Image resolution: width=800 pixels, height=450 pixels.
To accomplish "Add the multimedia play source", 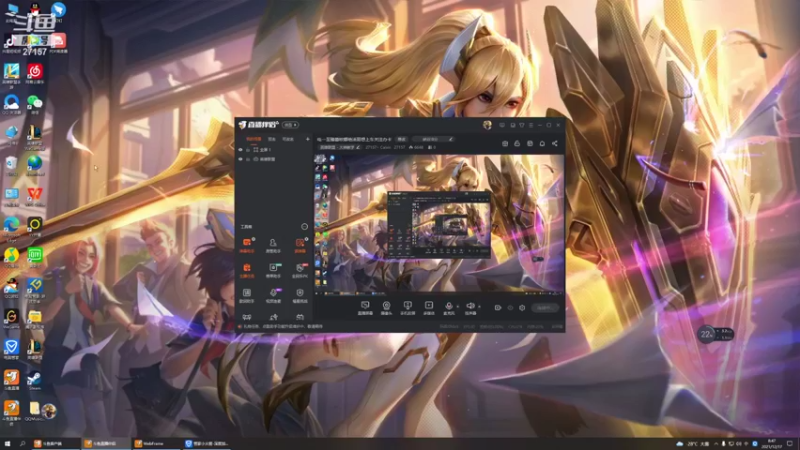I will pyautogui.click(x=429, y=308).
